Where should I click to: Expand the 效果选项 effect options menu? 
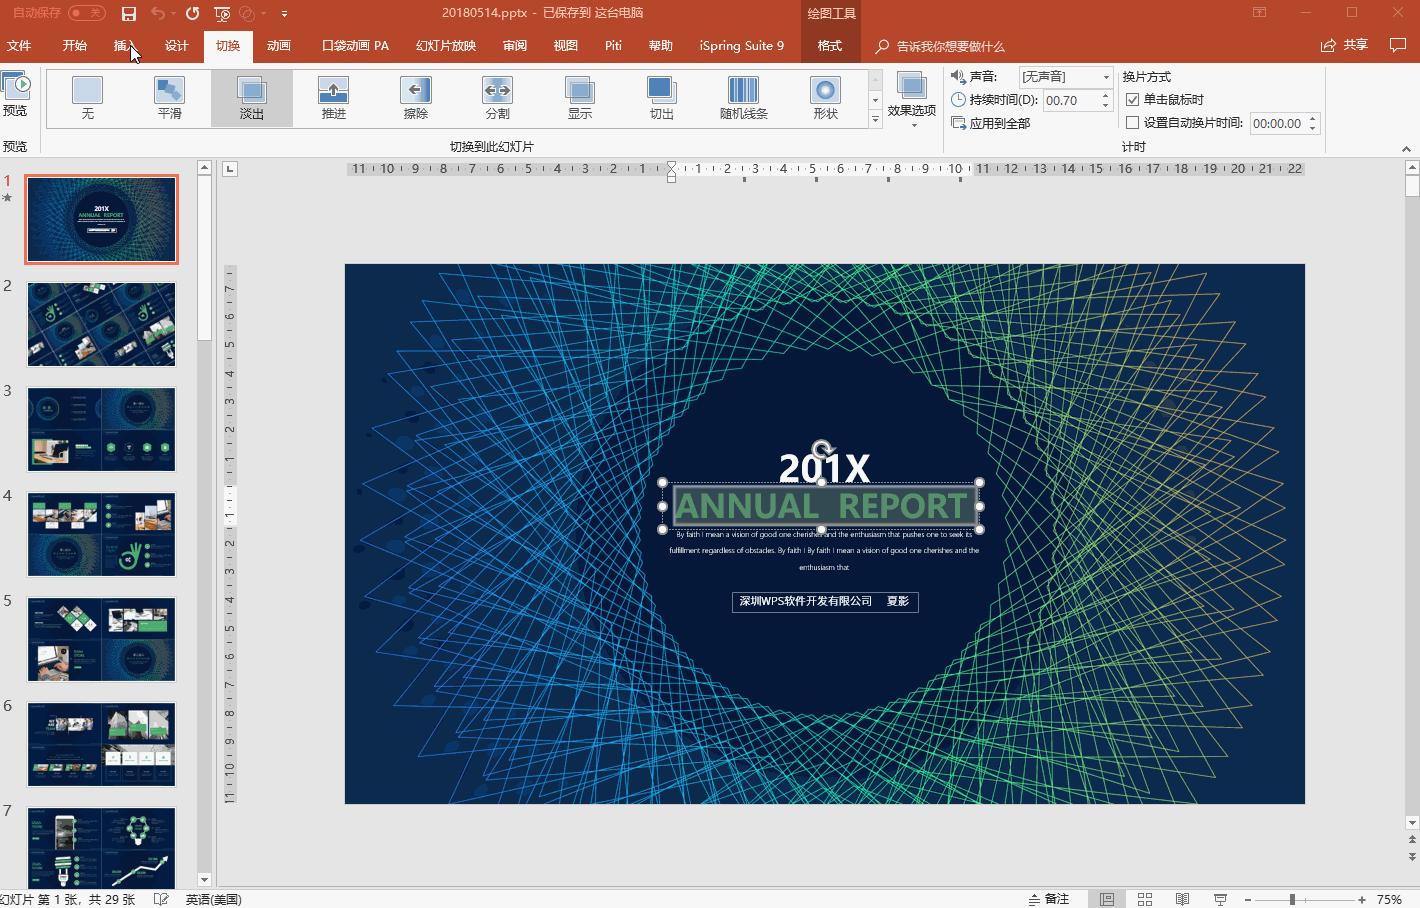[x=911, y=99]
